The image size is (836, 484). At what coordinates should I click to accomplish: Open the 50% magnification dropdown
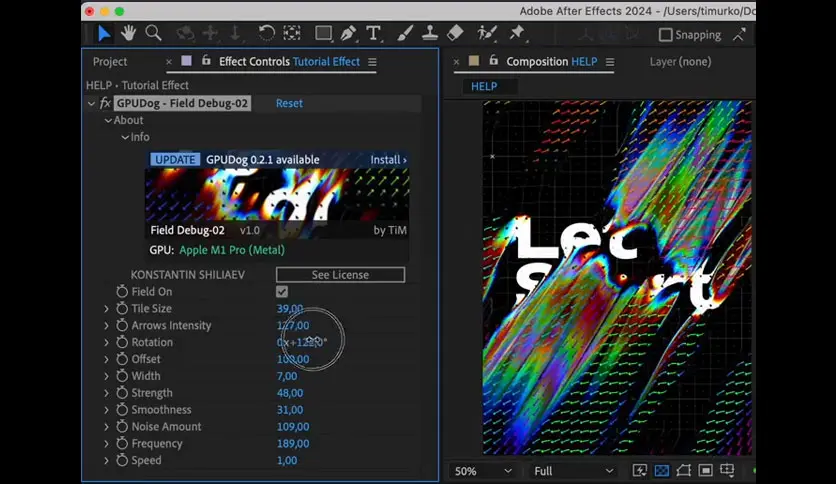coord(483,471)
